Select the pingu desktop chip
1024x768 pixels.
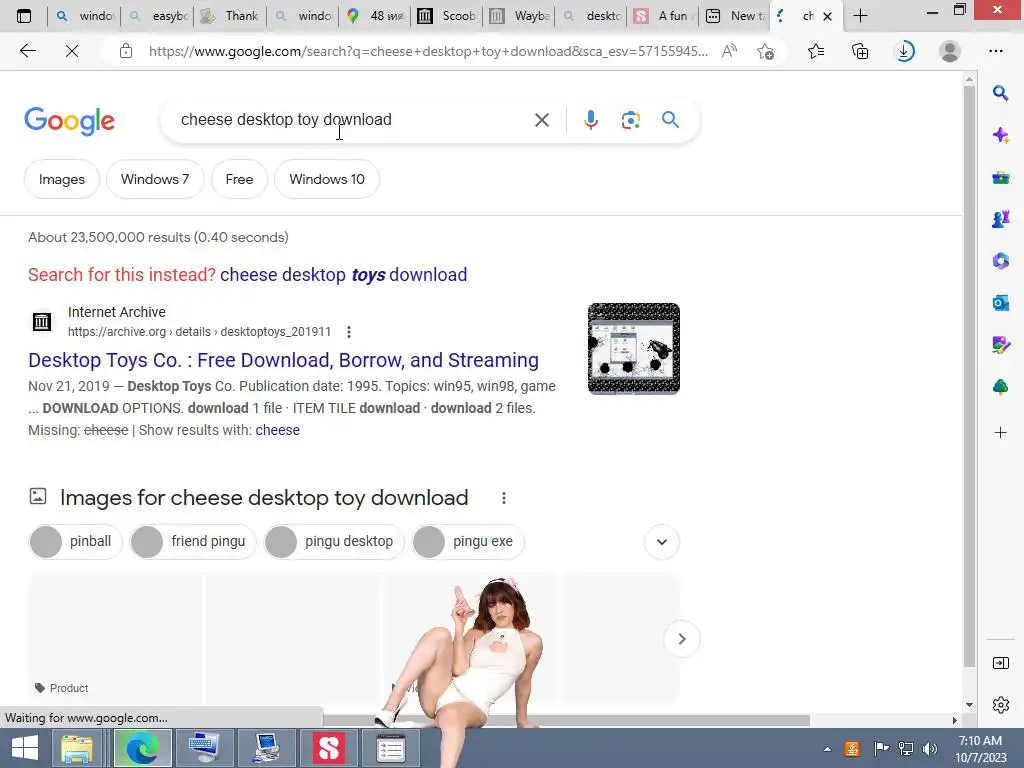(334, 541)
